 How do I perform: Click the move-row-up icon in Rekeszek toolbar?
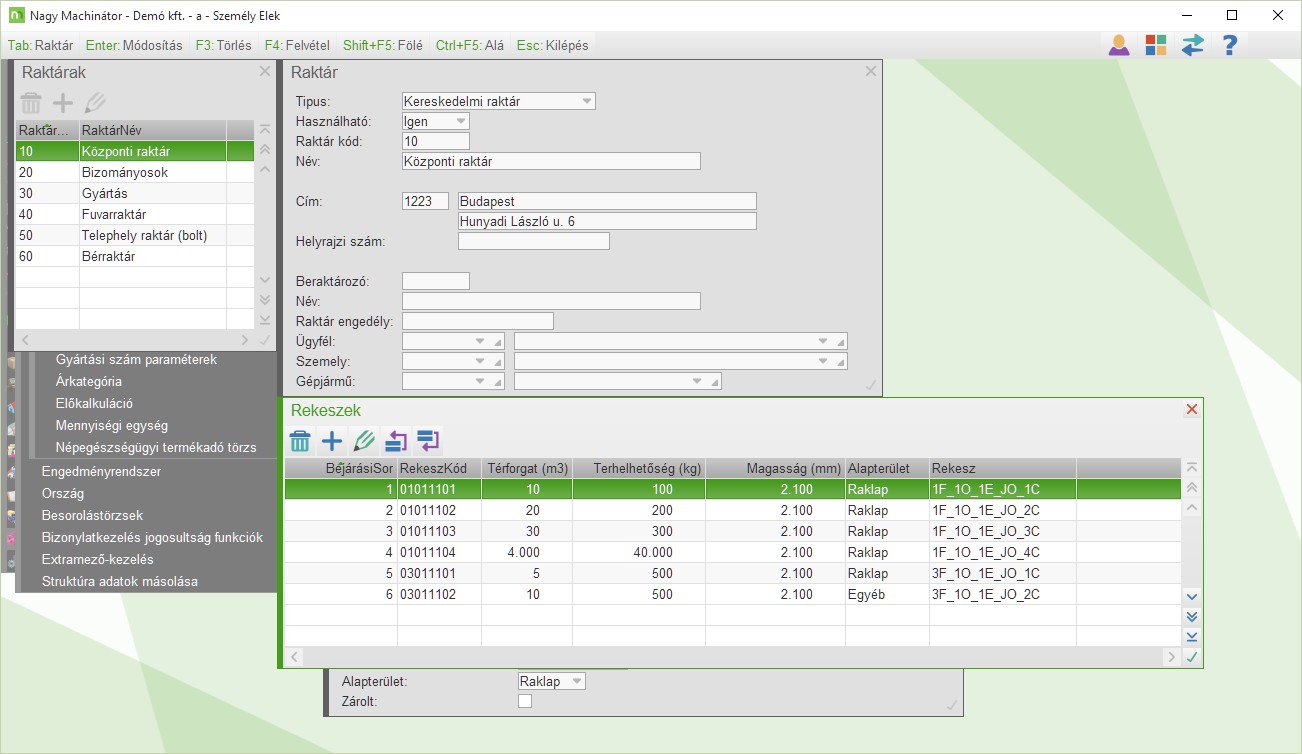[x=396, y=441]
